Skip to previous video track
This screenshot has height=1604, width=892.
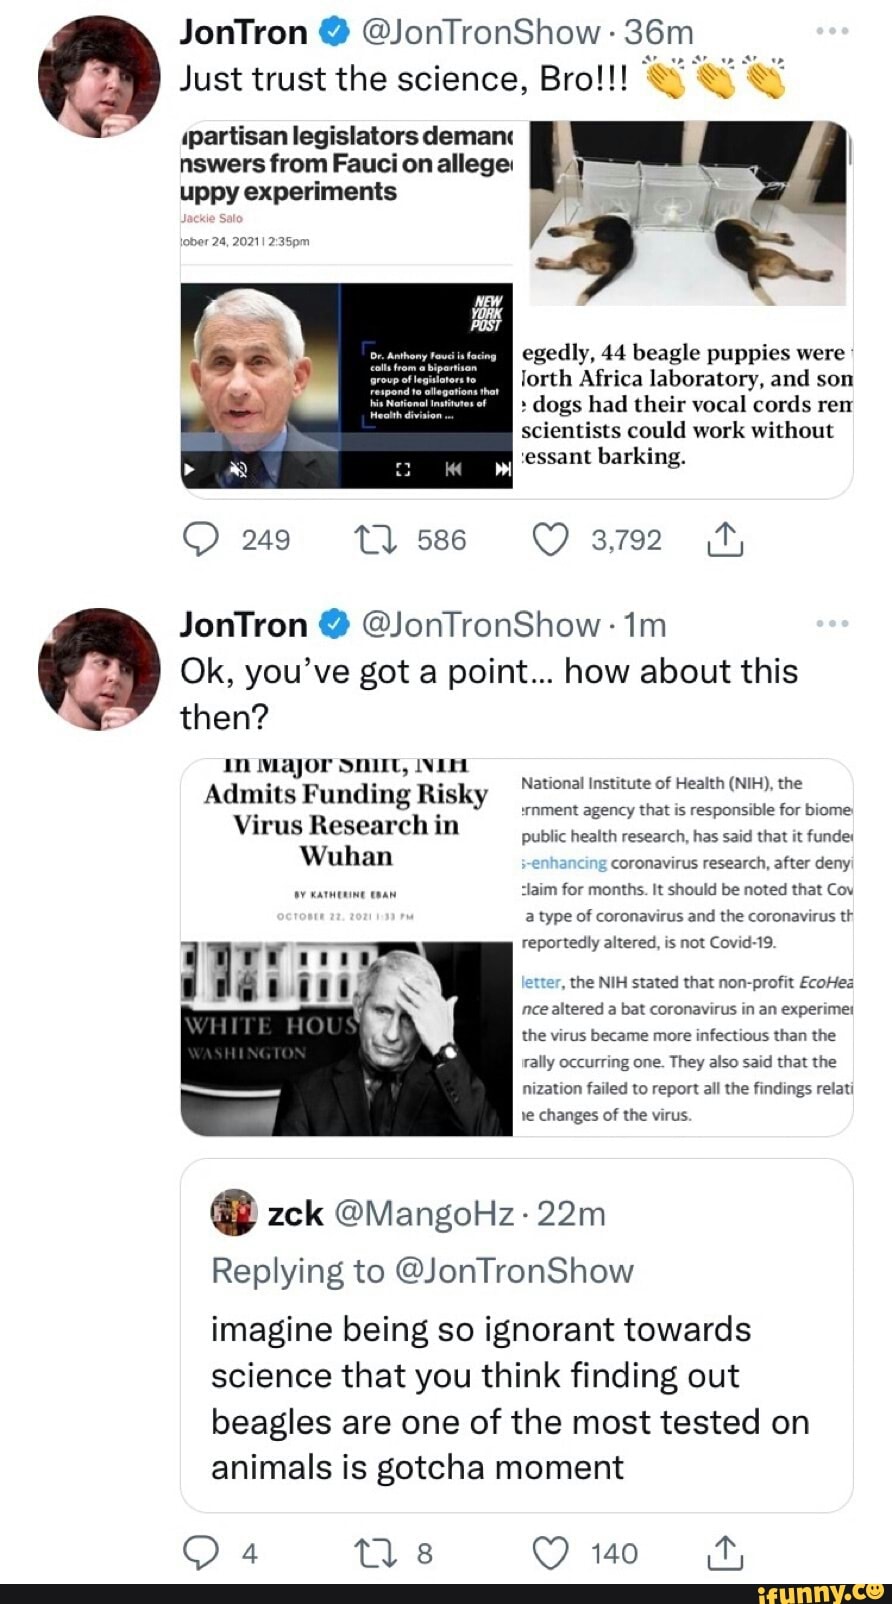(453, 469)
